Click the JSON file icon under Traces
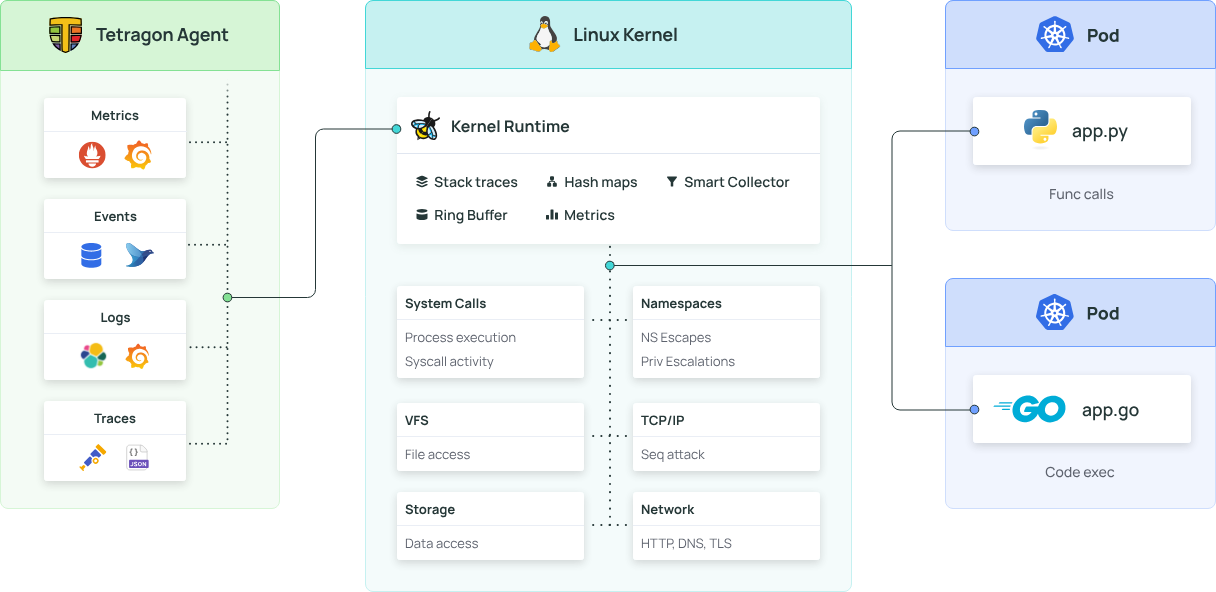Viewport: 1216px width, 592px height. click(x=138, y=458)
